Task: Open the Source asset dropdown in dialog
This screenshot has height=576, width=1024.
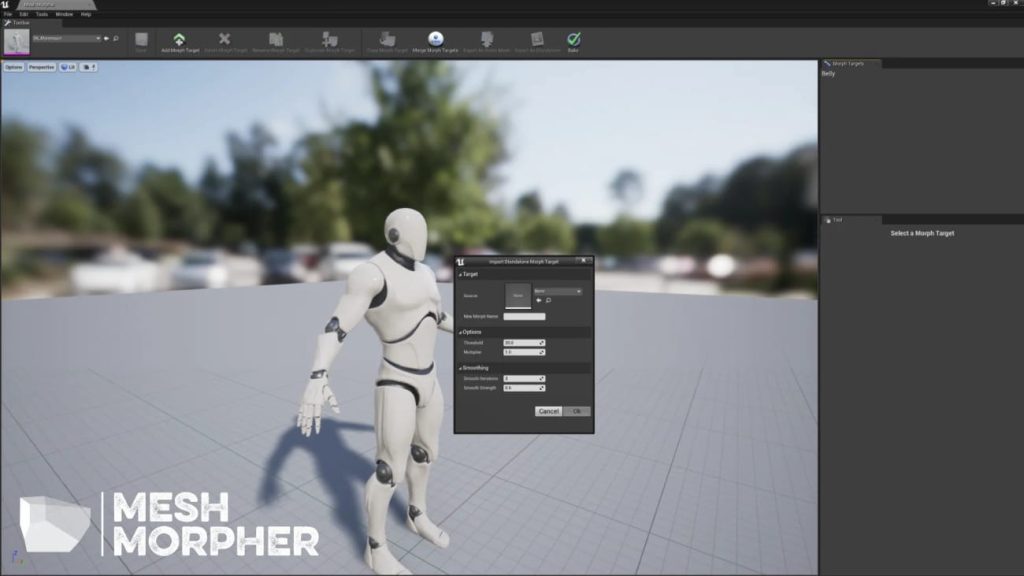Action: [x=557, y=291]
